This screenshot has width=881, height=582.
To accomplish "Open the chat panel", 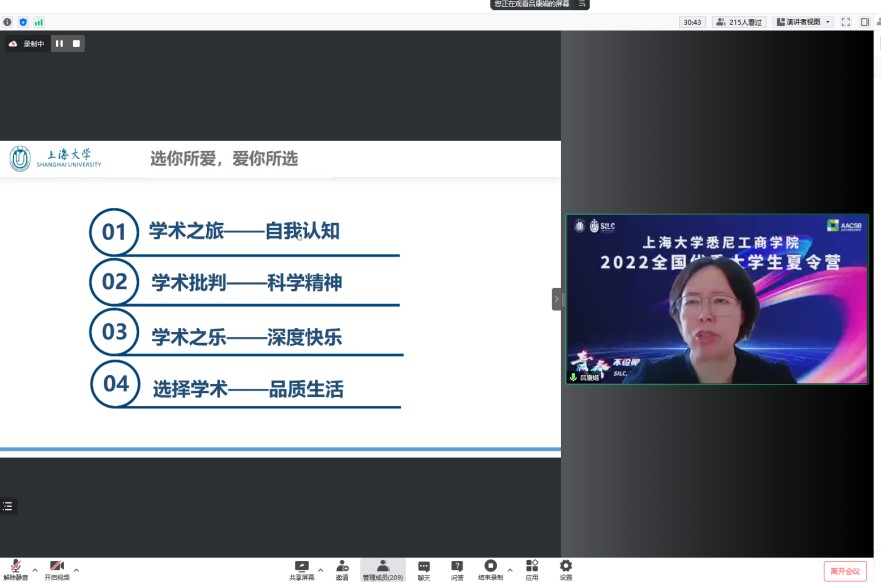I will click(424, 567).
